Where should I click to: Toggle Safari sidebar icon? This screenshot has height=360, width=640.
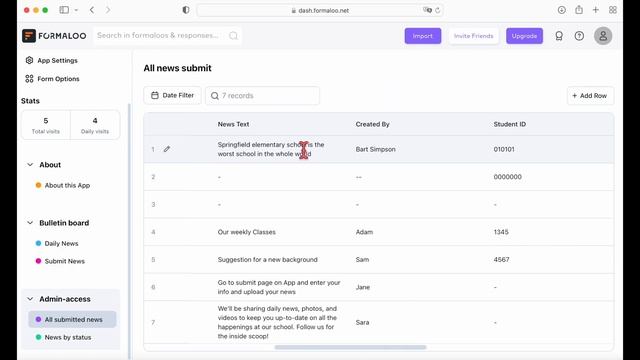point(64,10)
